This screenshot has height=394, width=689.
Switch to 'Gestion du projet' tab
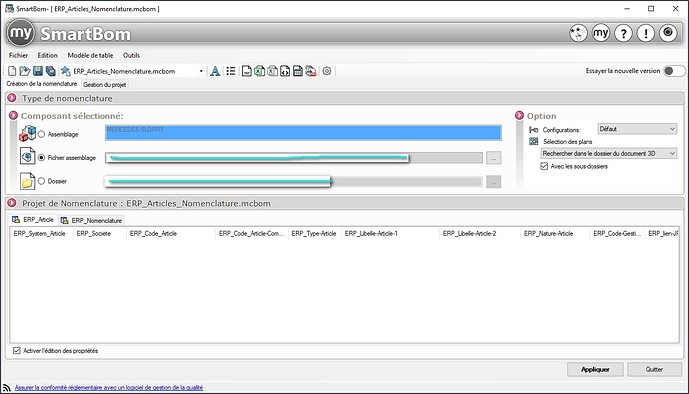[105, 84]
